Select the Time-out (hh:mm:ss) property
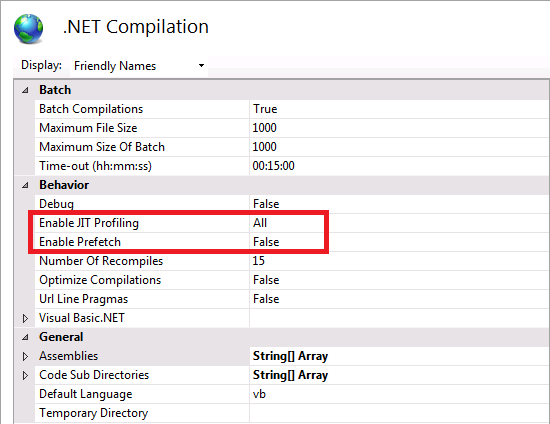Image resolution: width=550 pixels, height=424 pixels. (x=95, y=166)
